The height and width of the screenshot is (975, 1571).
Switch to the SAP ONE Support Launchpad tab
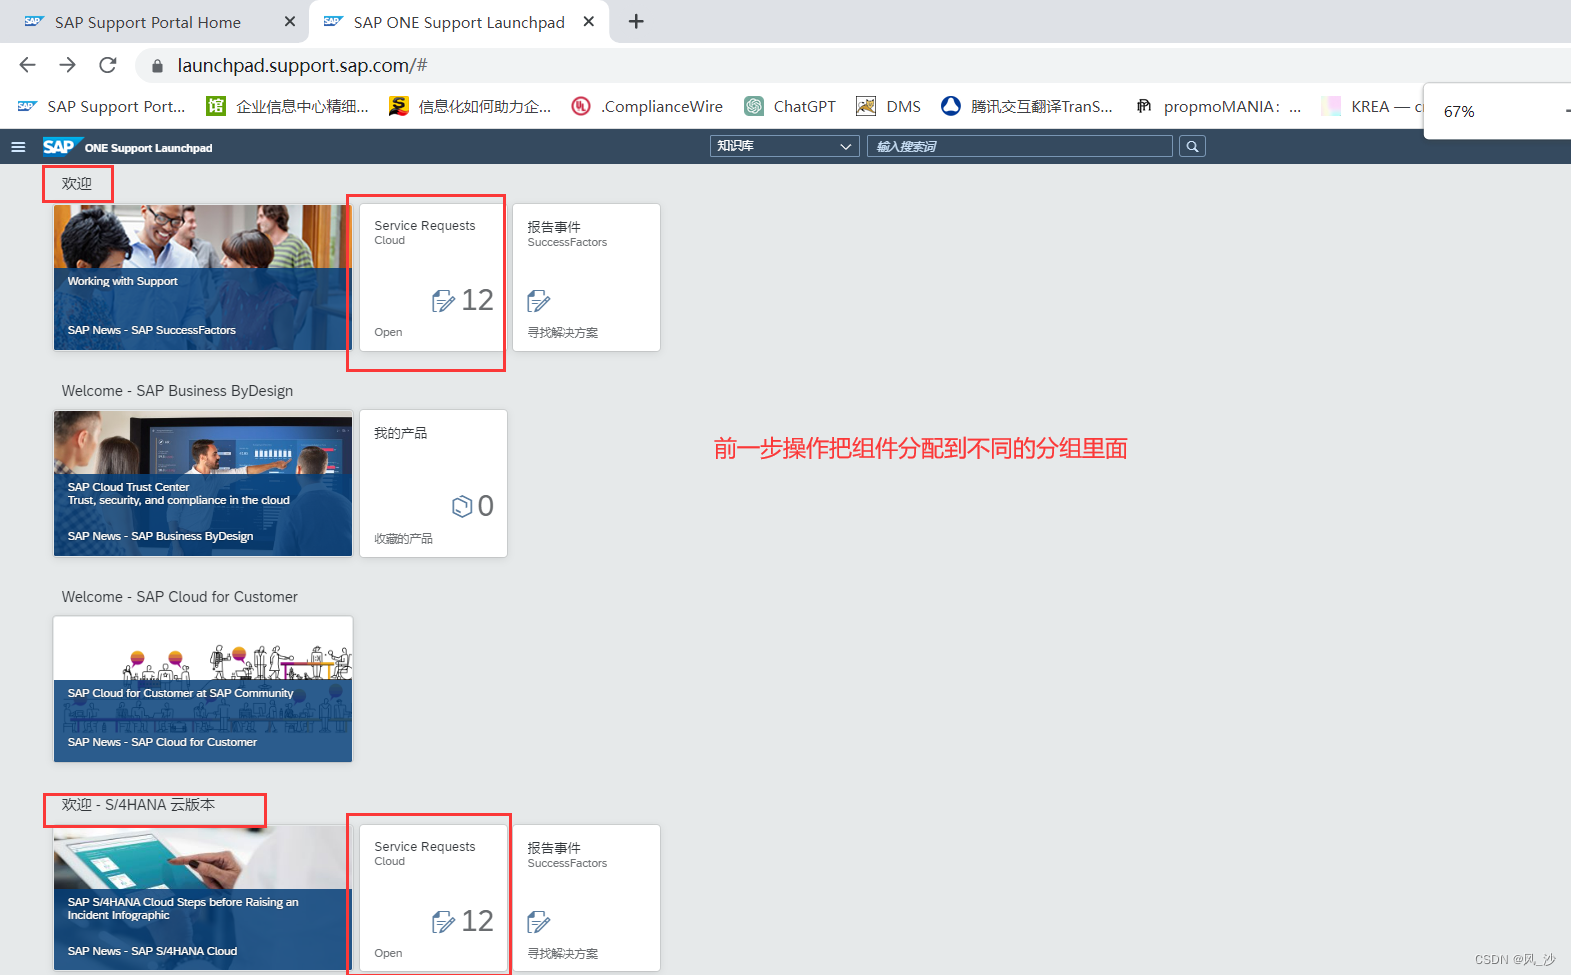click(x=459, y=22)
